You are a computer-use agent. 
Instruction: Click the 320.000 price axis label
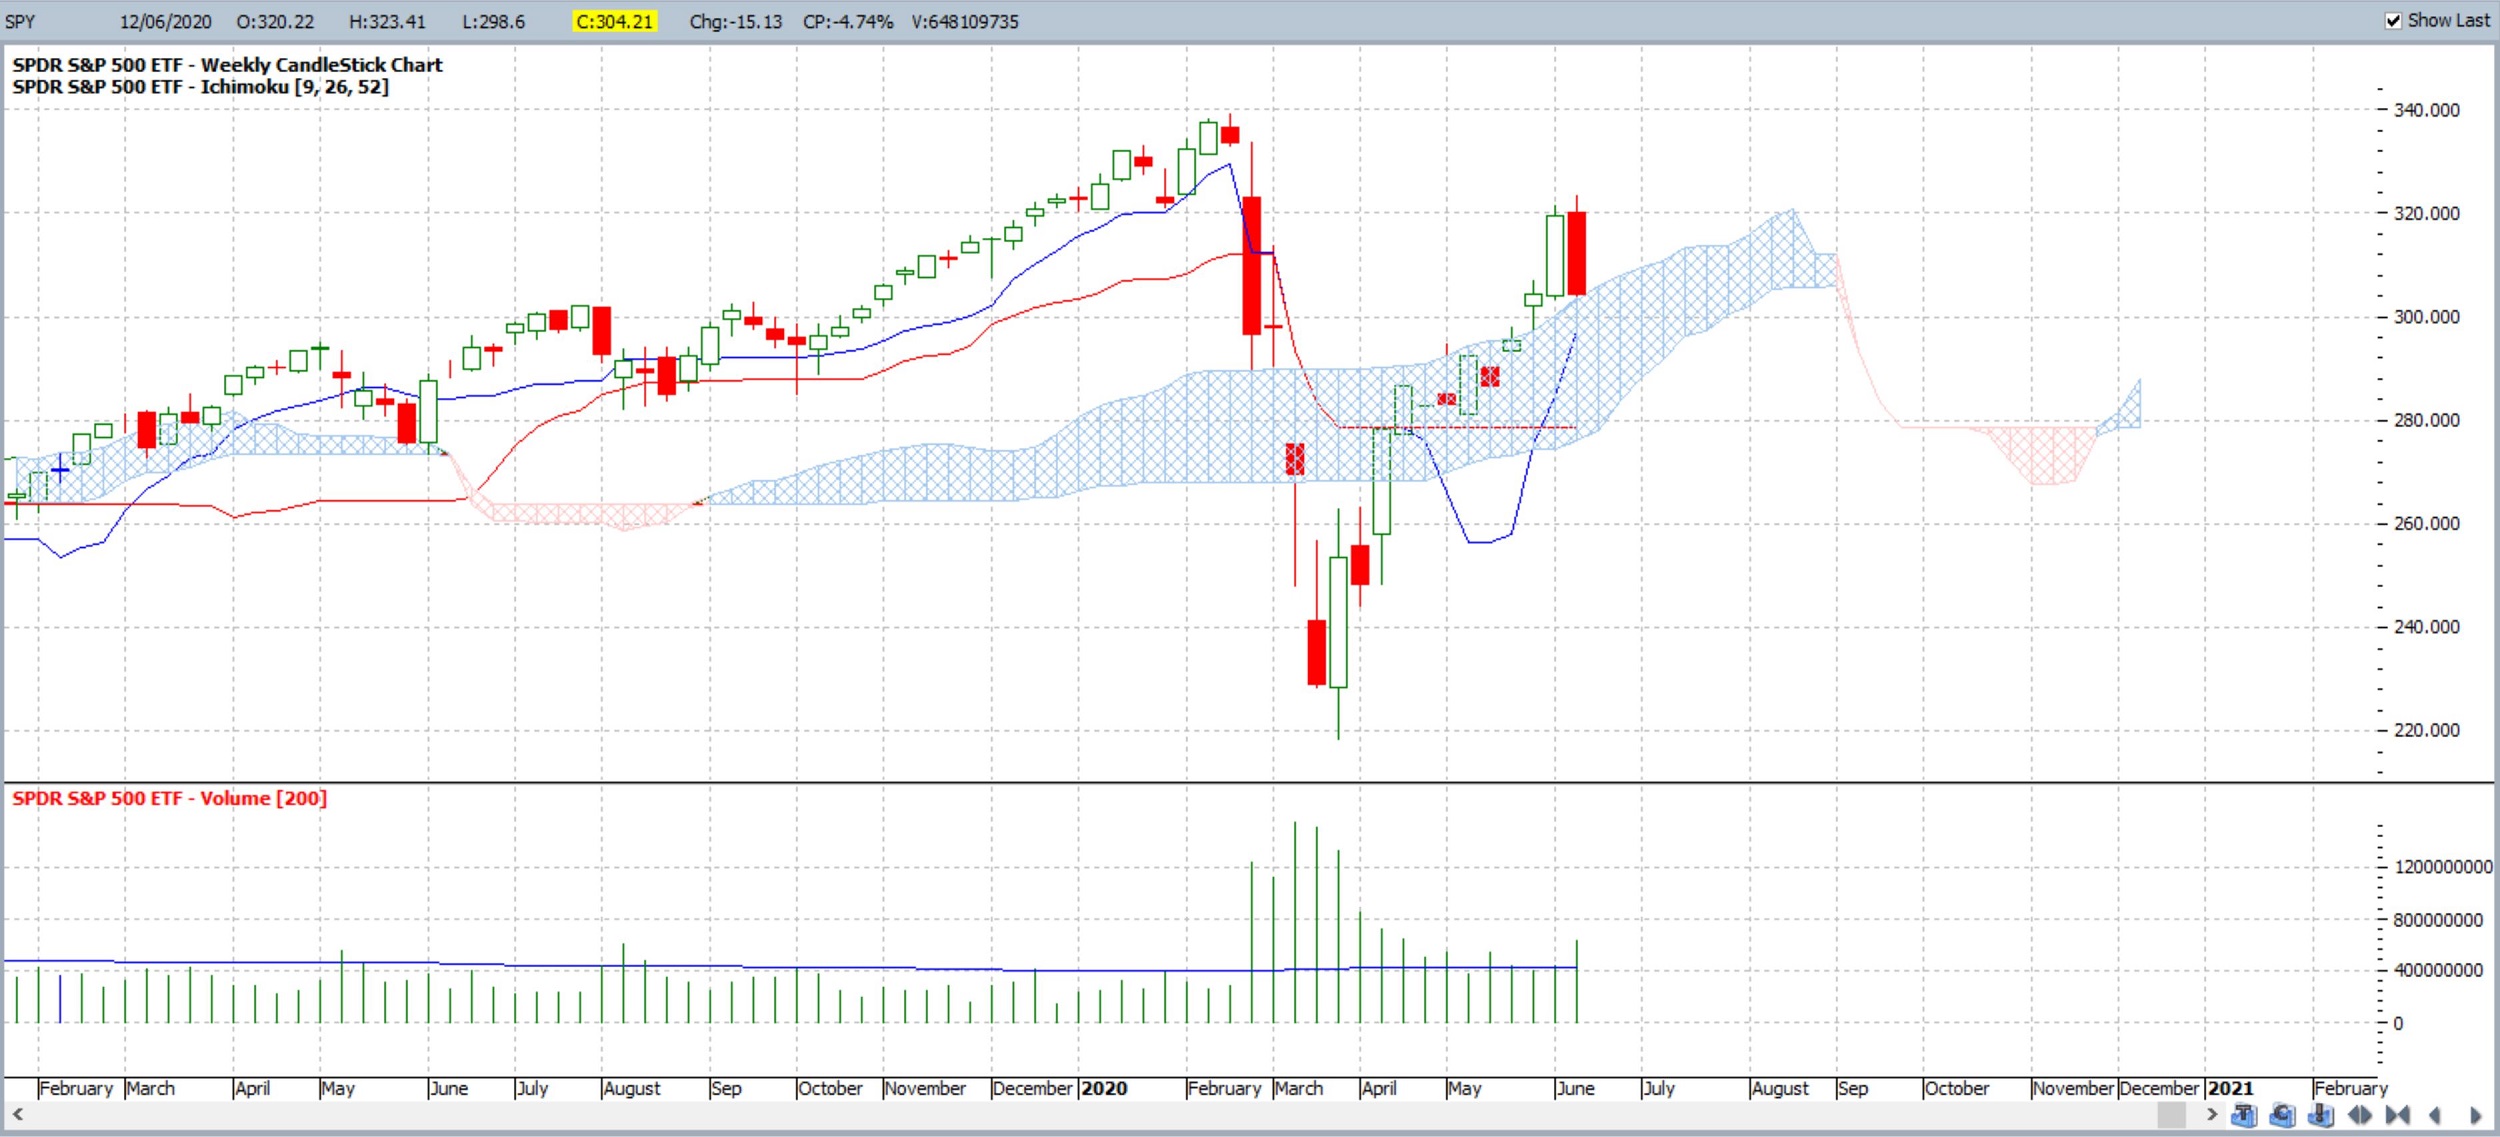pyautogui.click(x=2426, y=213)
